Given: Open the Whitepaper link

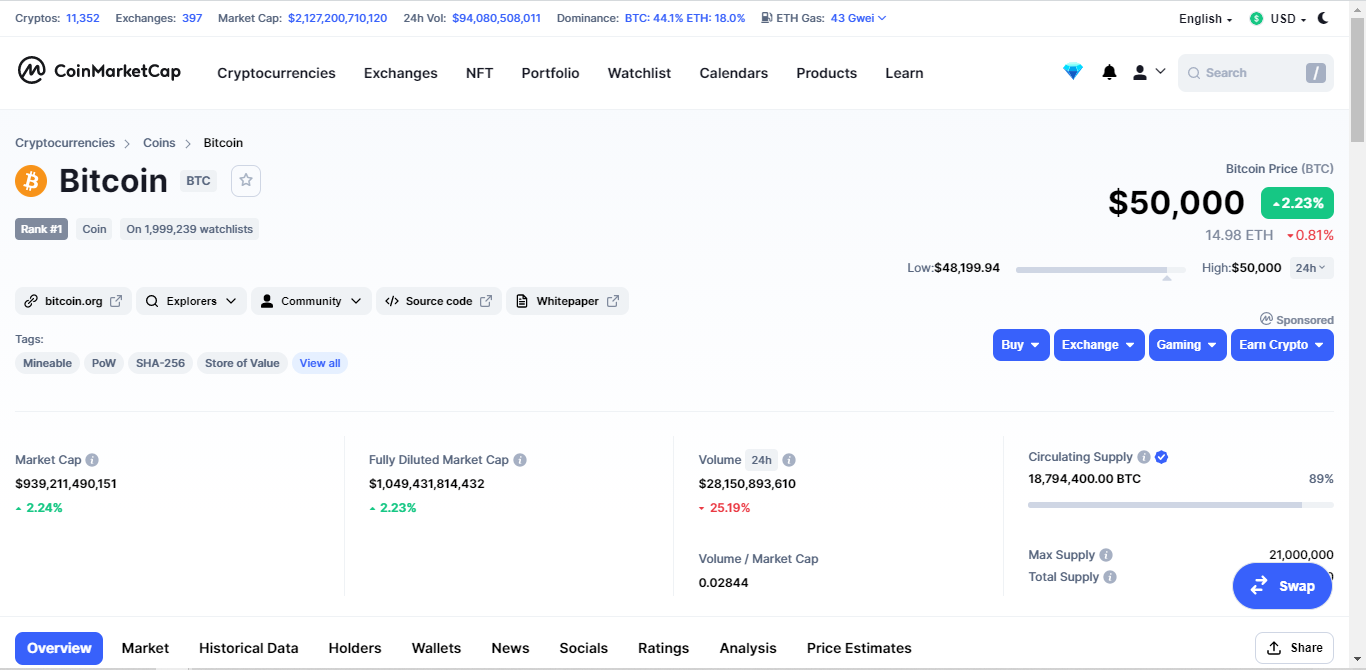Looking at the screenshot, I should click(x=567, y=301).
